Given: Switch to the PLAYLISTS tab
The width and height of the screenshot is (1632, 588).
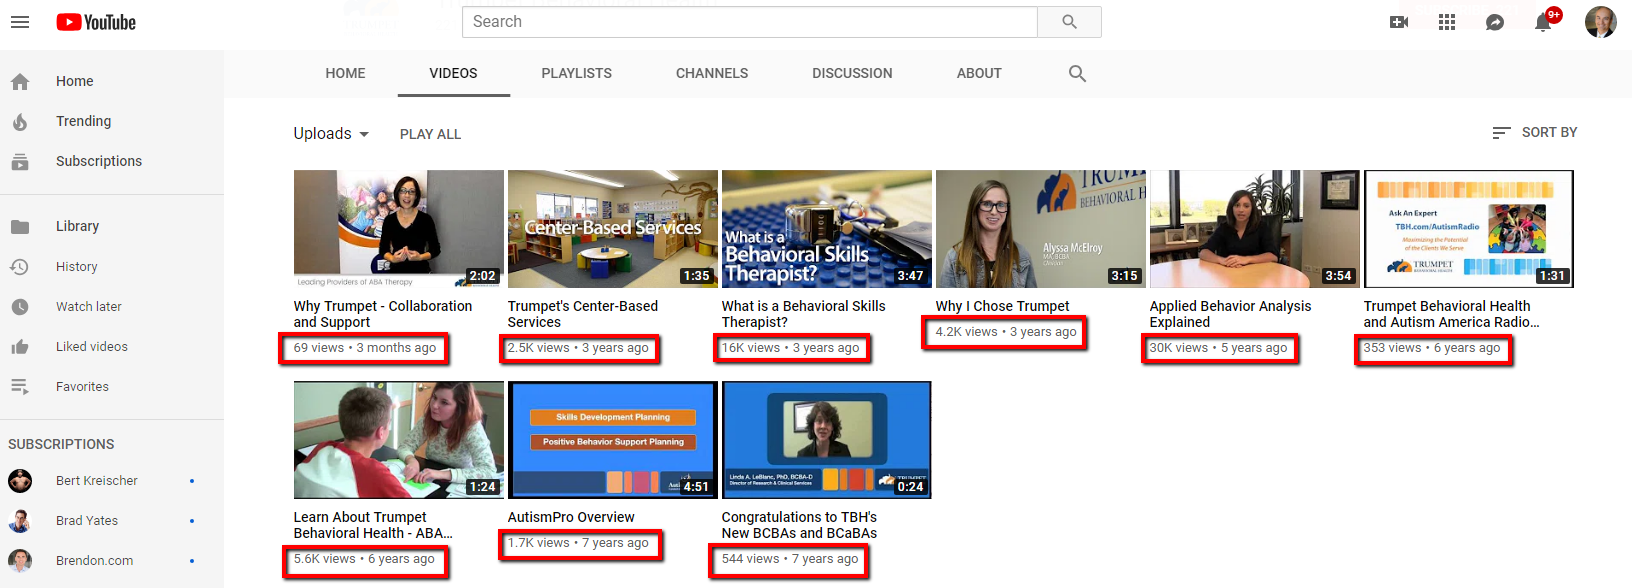Looking at the screenshot, I should coord(577,73).
